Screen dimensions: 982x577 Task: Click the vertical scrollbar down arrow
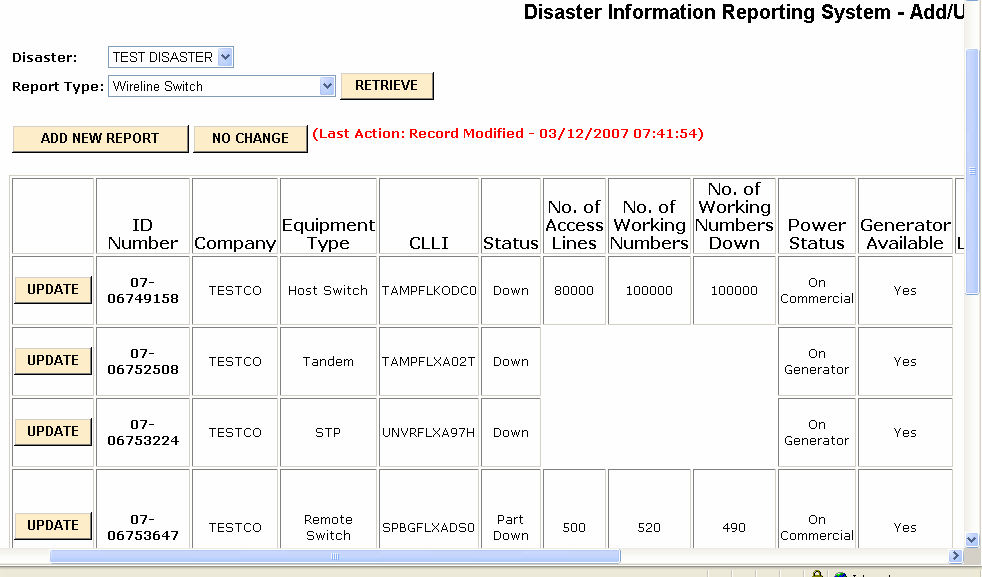point(971,539)
